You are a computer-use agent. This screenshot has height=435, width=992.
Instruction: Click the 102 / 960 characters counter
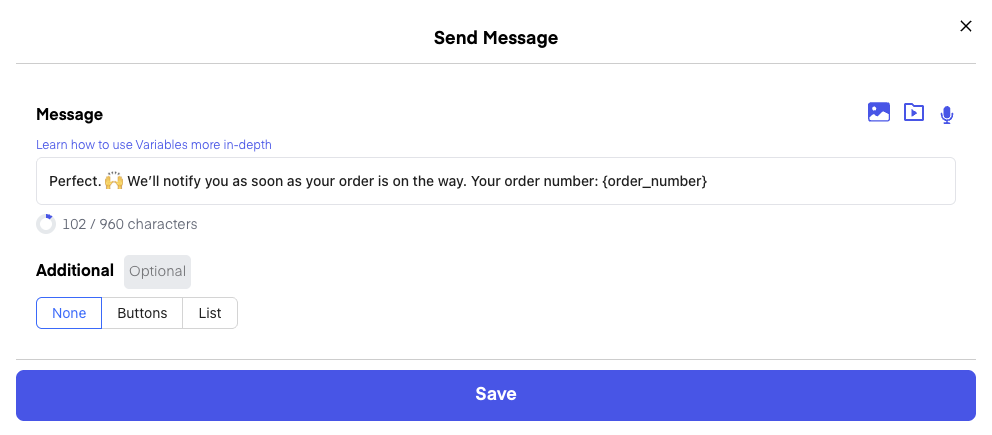130,224
